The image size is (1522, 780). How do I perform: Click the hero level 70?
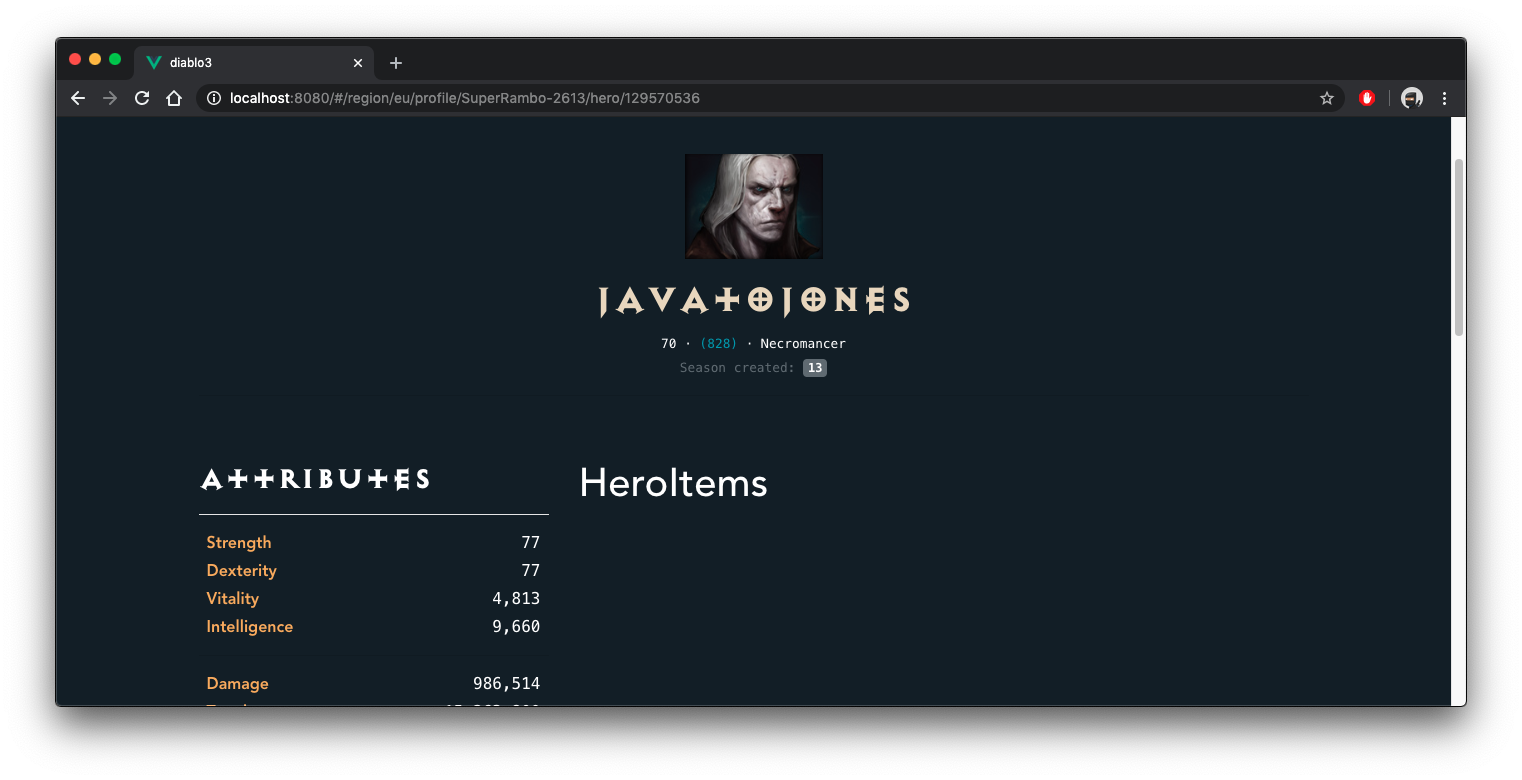[669, 344]
